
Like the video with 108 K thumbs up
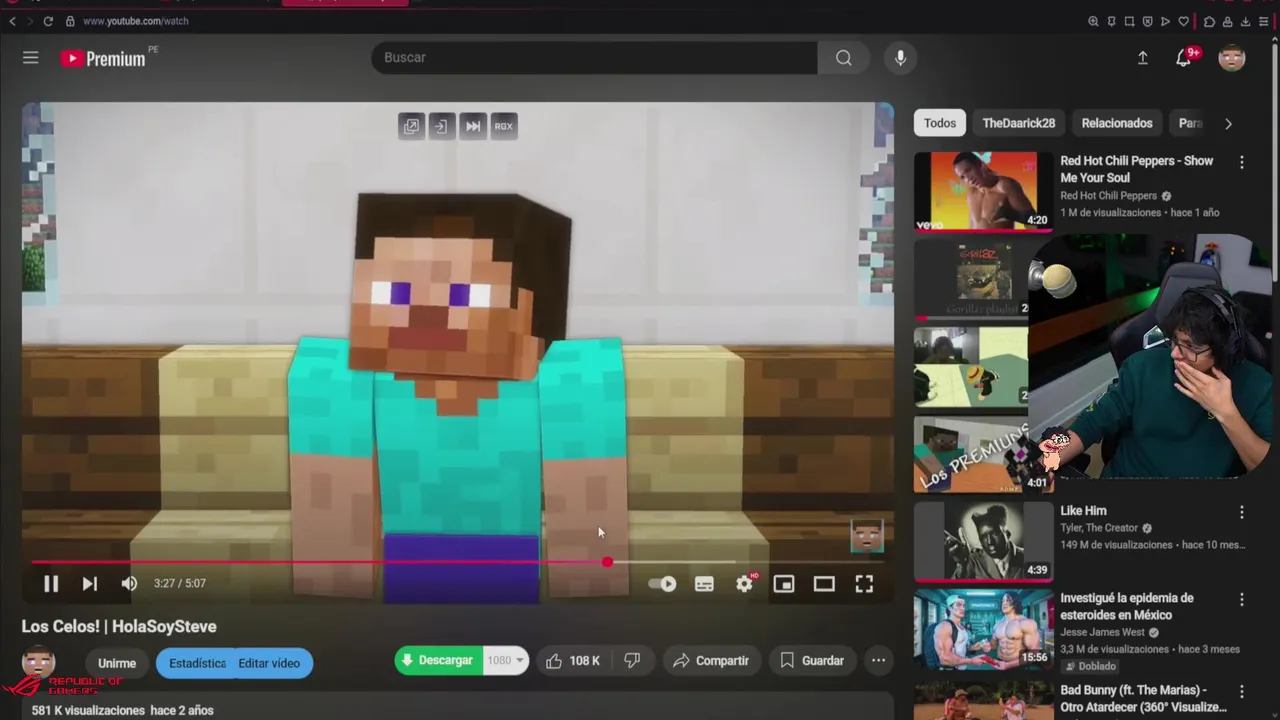(572, 661)
